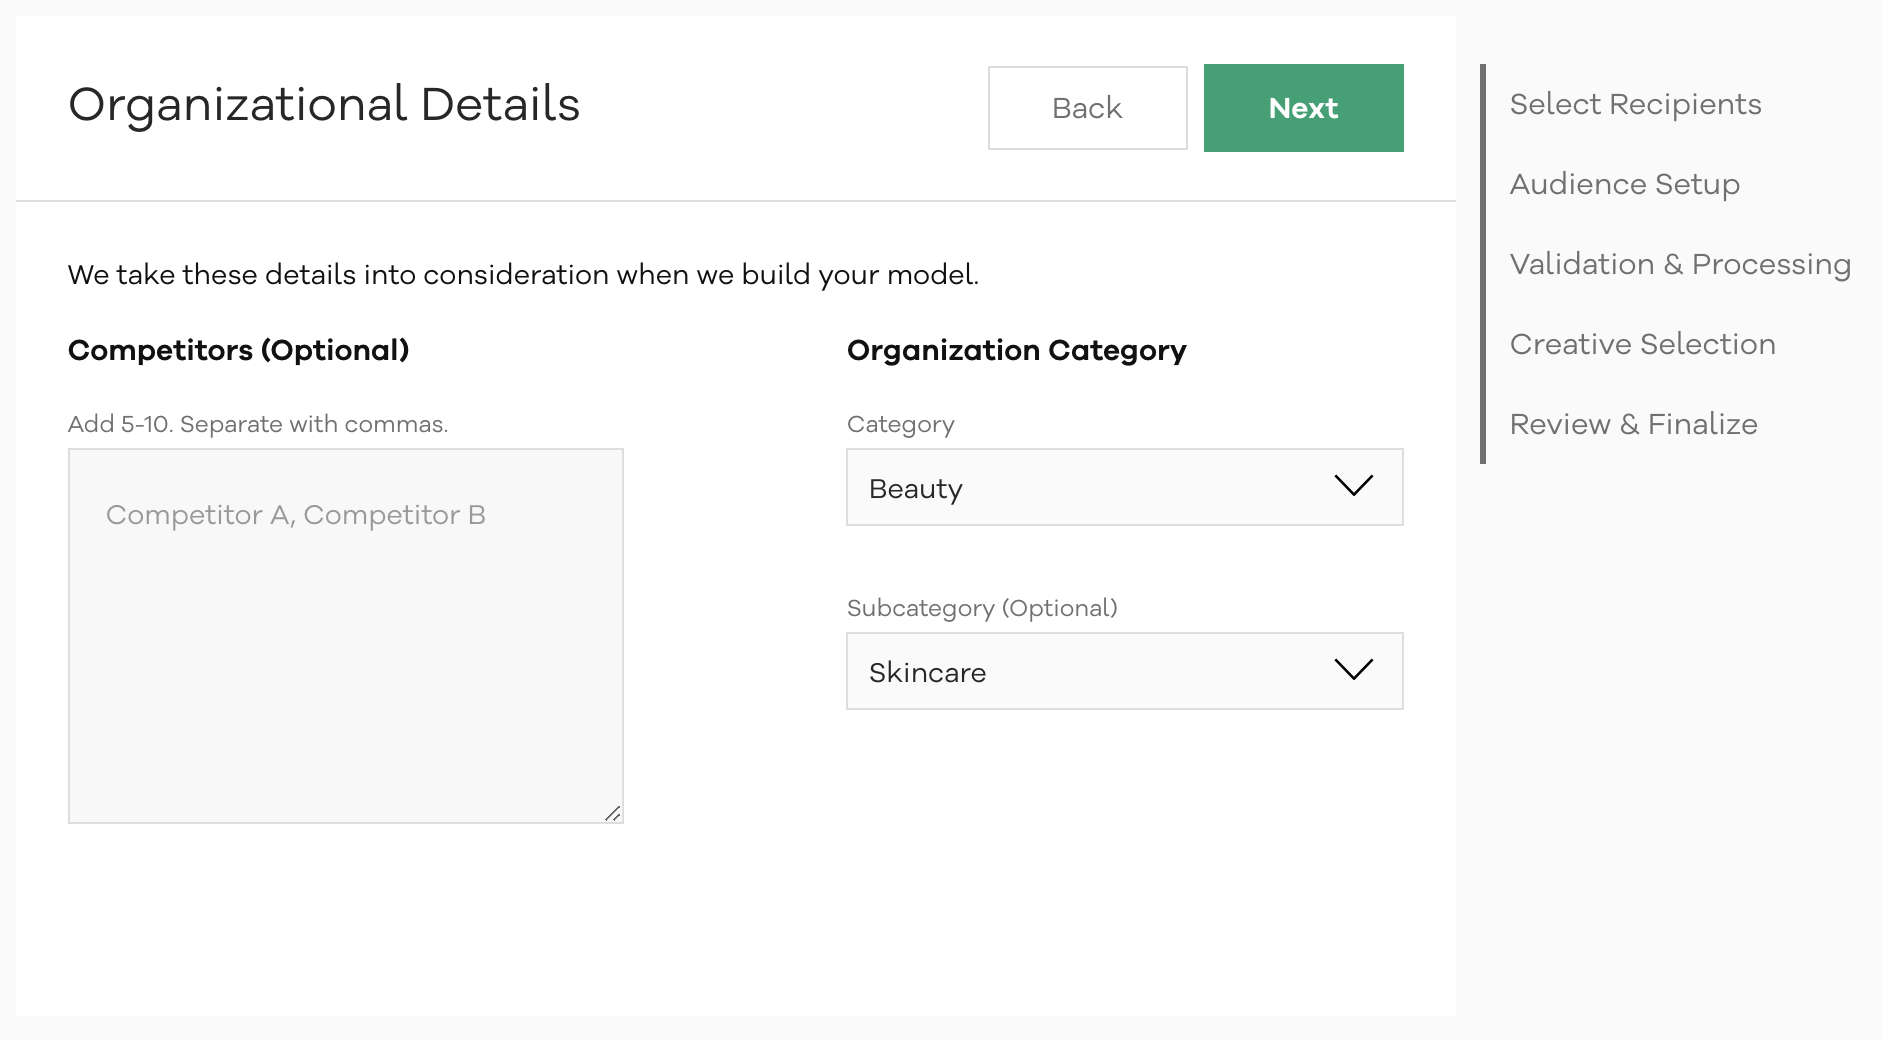Jump to the Audience Setup step
The image size is (1882, 1040).
click(x=1624, y=184)
